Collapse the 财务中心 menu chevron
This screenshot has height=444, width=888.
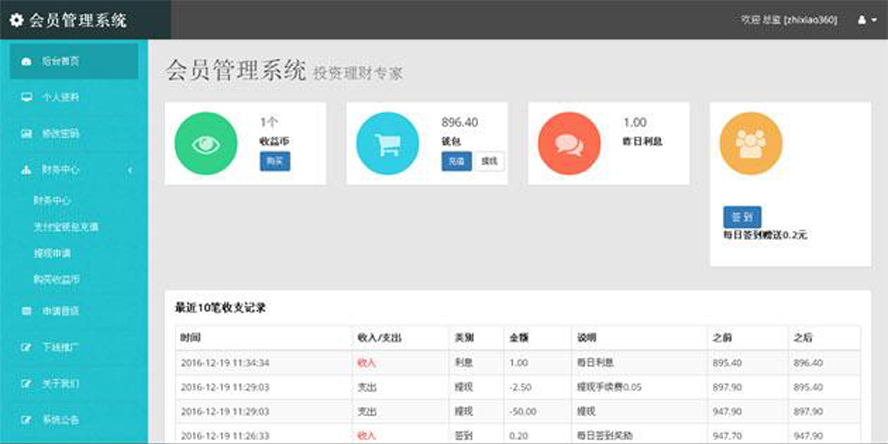[130, 170]
